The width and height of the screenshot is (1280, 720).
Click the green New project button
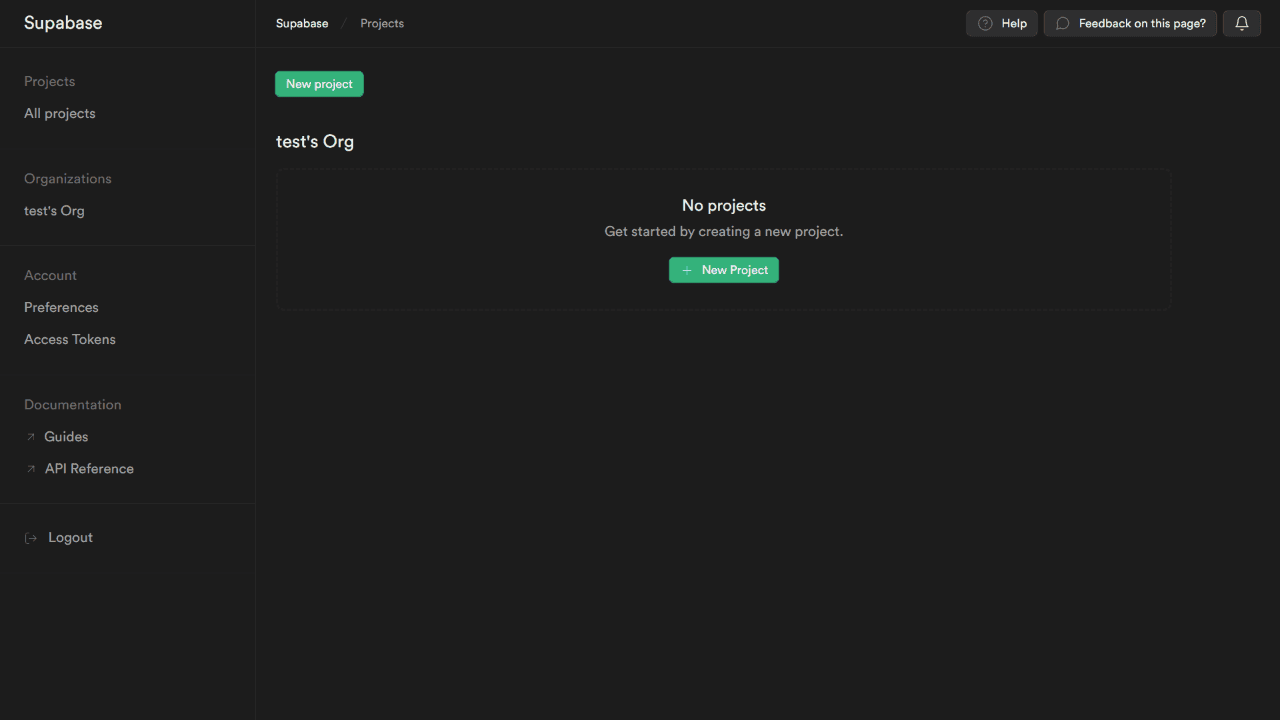(319, 84)
